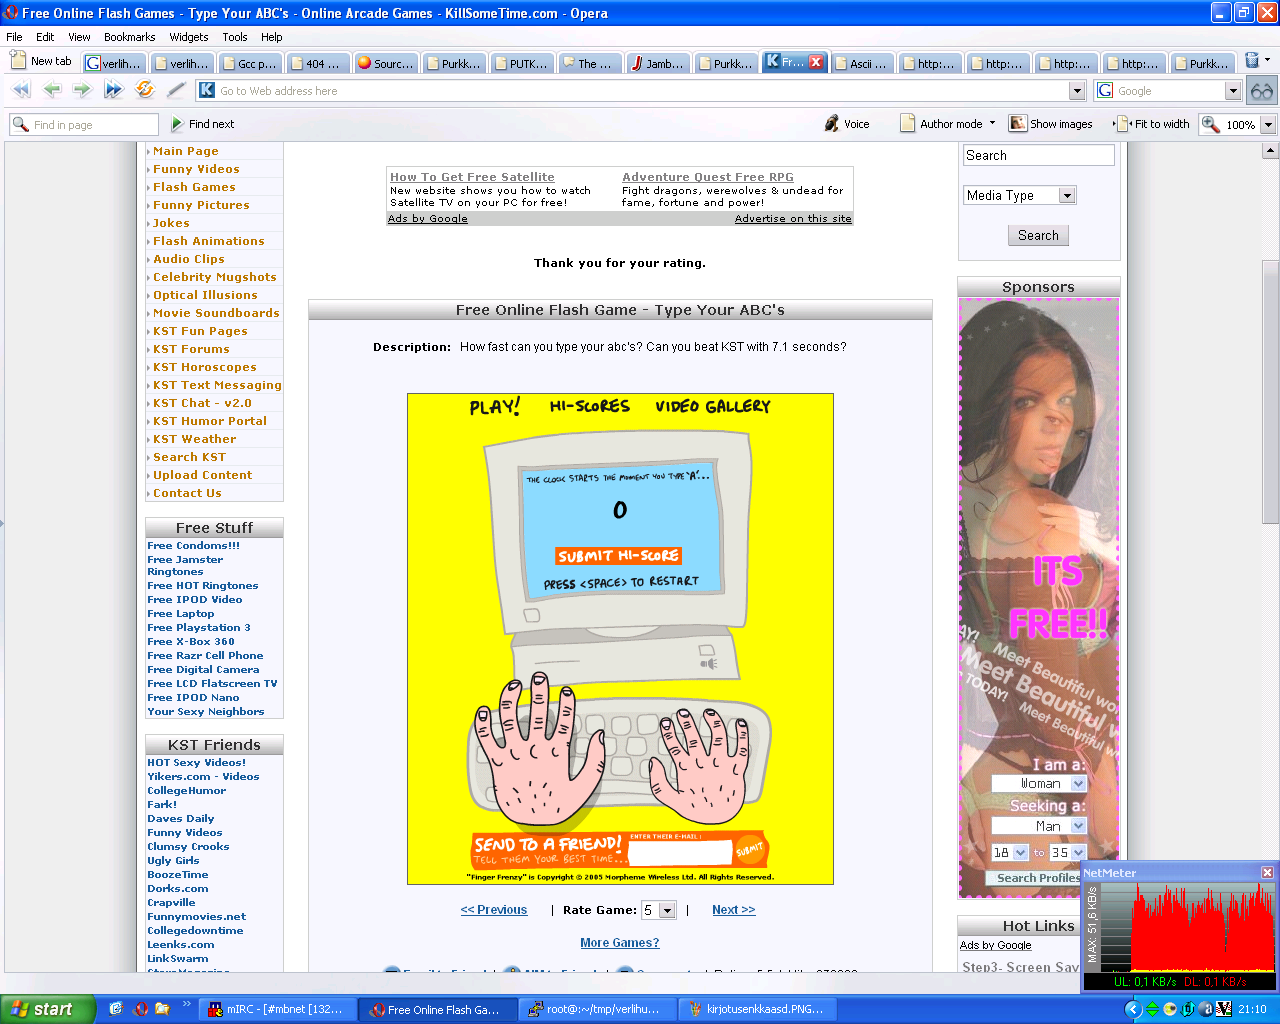This screenshot has height=1024, width=1280.
Task: Switch to kirjotusenkkaasd.PNG taskbar button
Action: click(x=758, y=1009)
